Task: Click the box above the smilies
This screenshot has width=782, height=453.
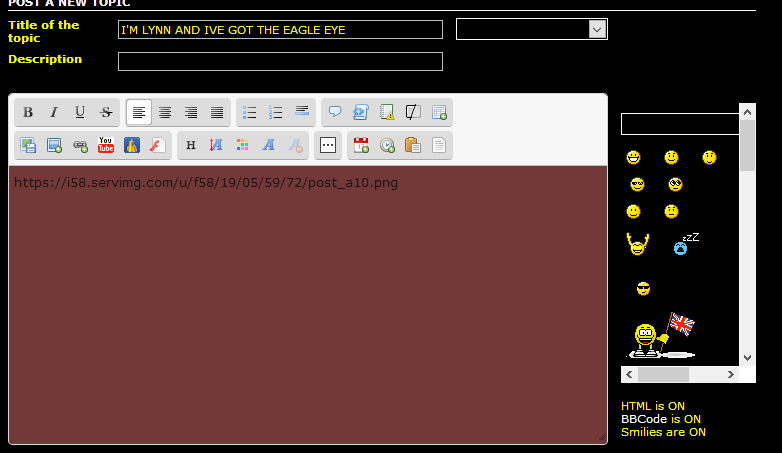Action: pyautogui.click(x=680, y=124)
